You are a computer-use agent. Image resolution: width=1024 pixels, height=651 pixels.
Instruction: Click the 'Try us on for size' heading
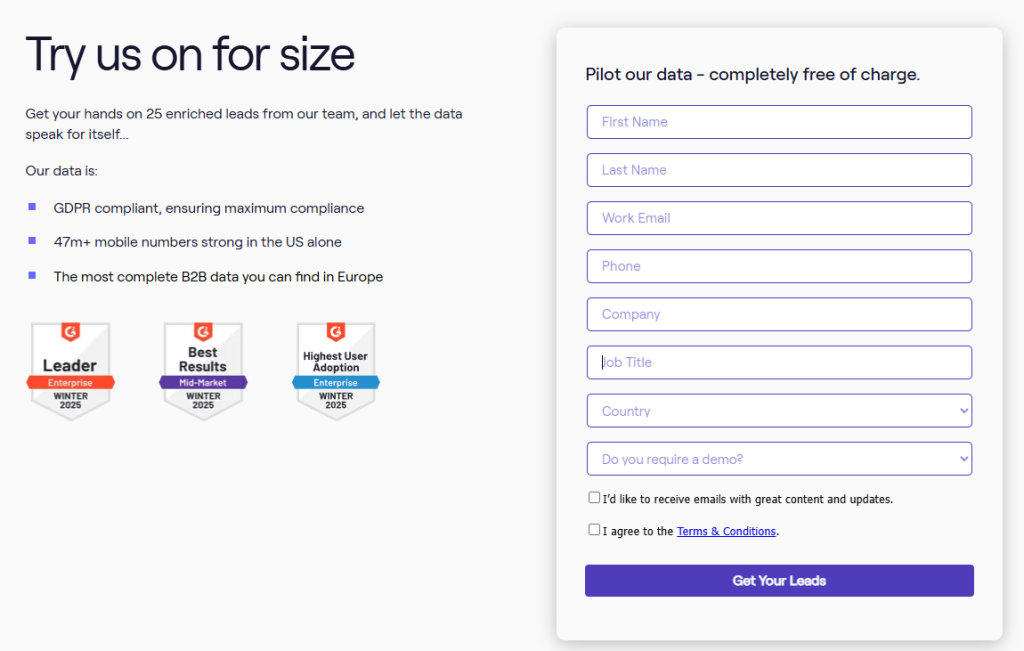[x=190, y=54]
